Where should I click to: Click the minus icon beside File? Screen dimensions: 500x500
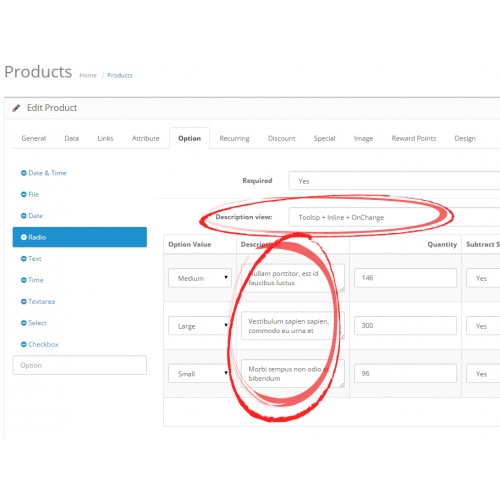click(x=24, y=194)
